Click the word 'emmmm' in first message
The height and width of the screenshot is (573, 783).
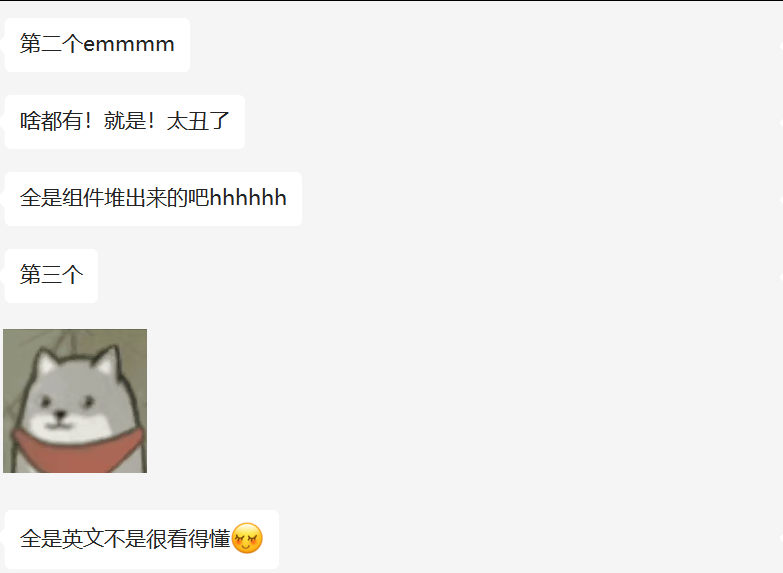point(129,44)
